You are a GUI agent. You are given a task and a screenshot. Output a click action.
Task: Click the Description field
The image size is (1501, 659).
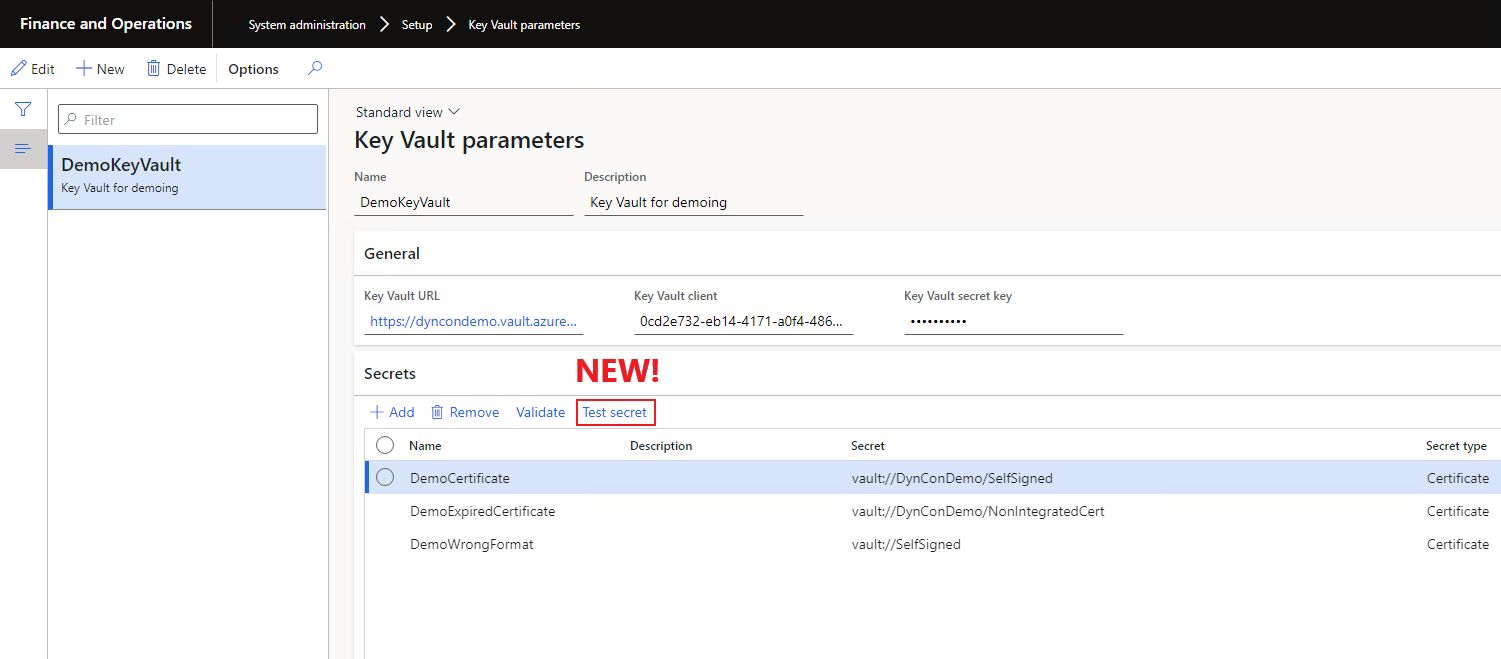694,202
